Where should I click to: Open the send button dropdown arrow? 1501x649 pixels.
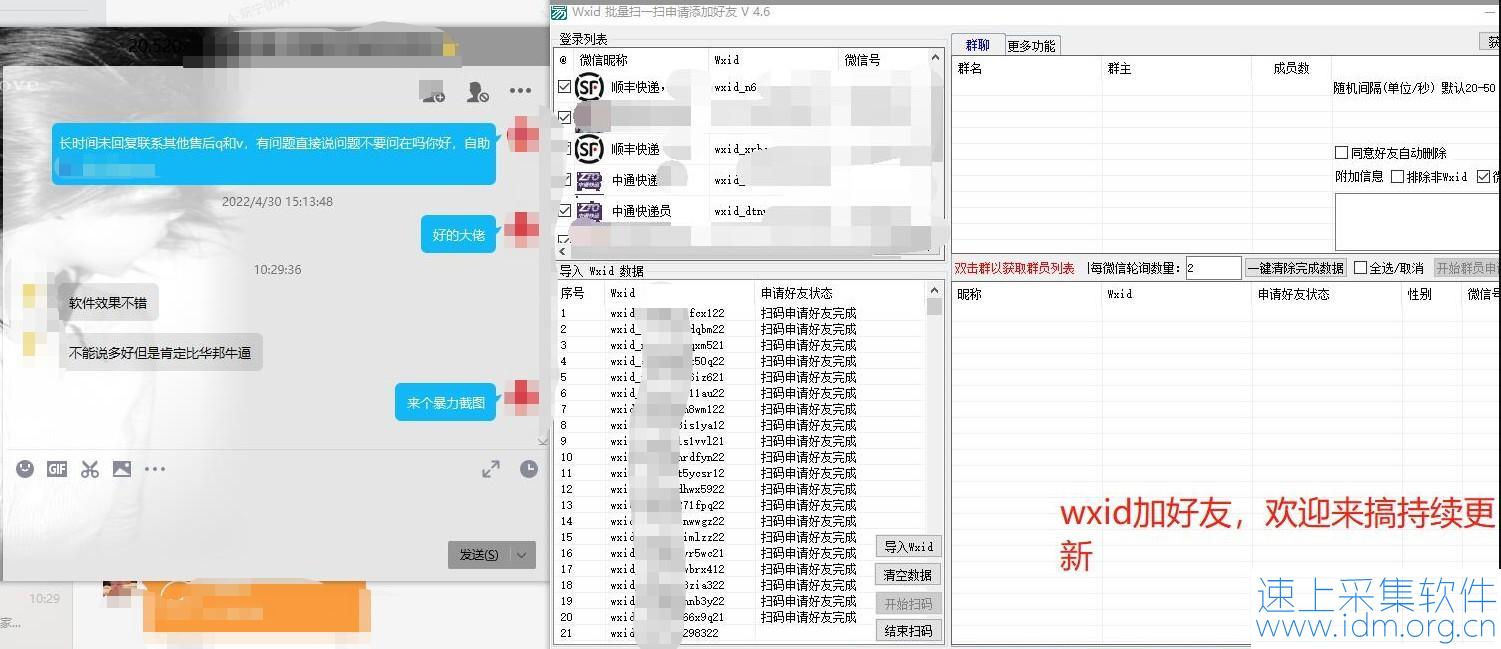(523, 555)
